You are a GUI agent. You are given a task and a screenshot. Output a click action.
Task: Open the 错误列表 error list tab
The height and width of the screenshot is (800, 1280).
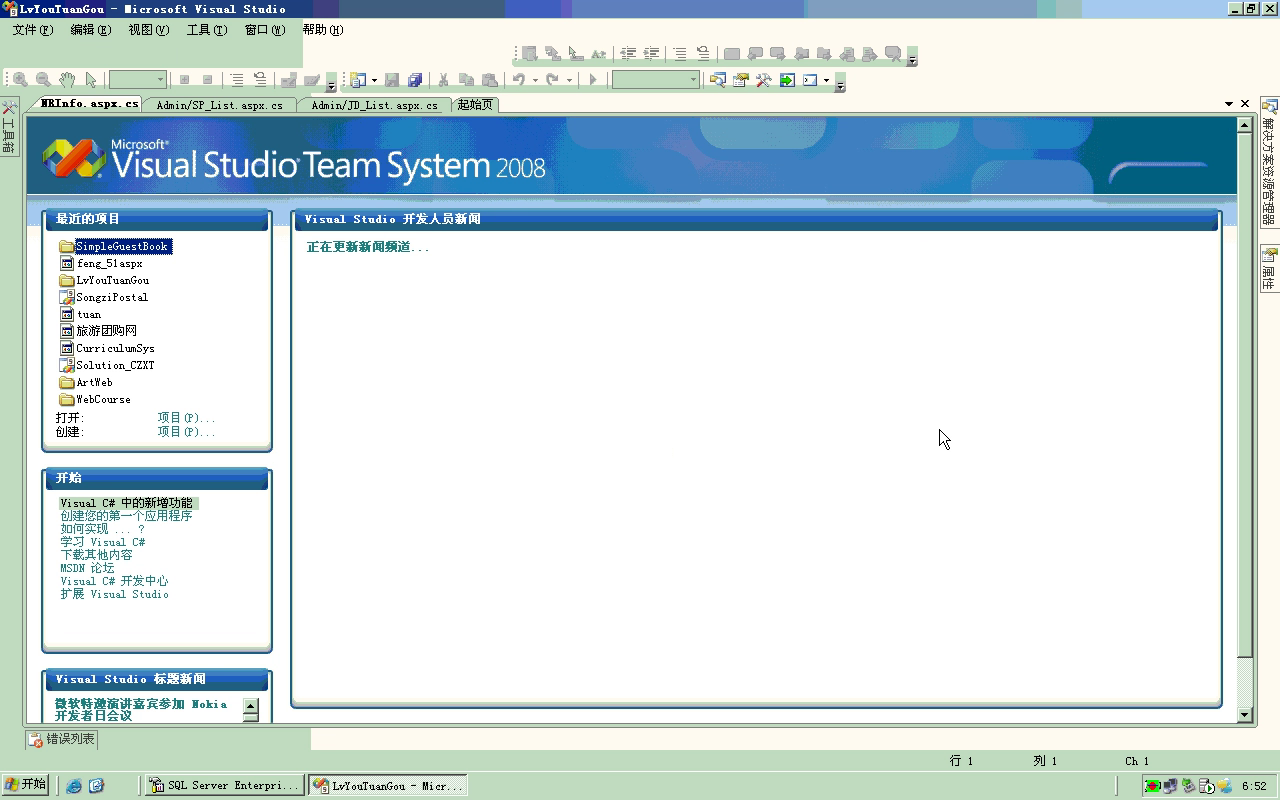(x=62, y=739)
